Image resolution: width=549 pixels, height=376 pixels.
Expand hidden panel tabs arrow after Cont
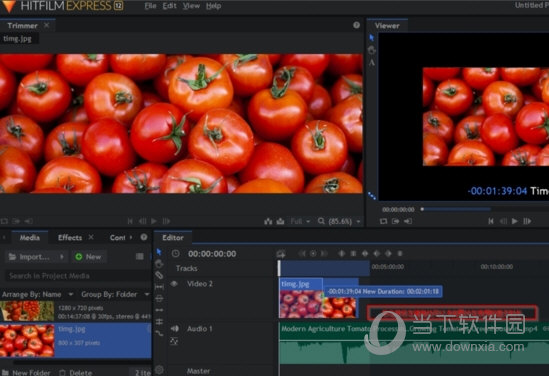(x=131, y=237)
